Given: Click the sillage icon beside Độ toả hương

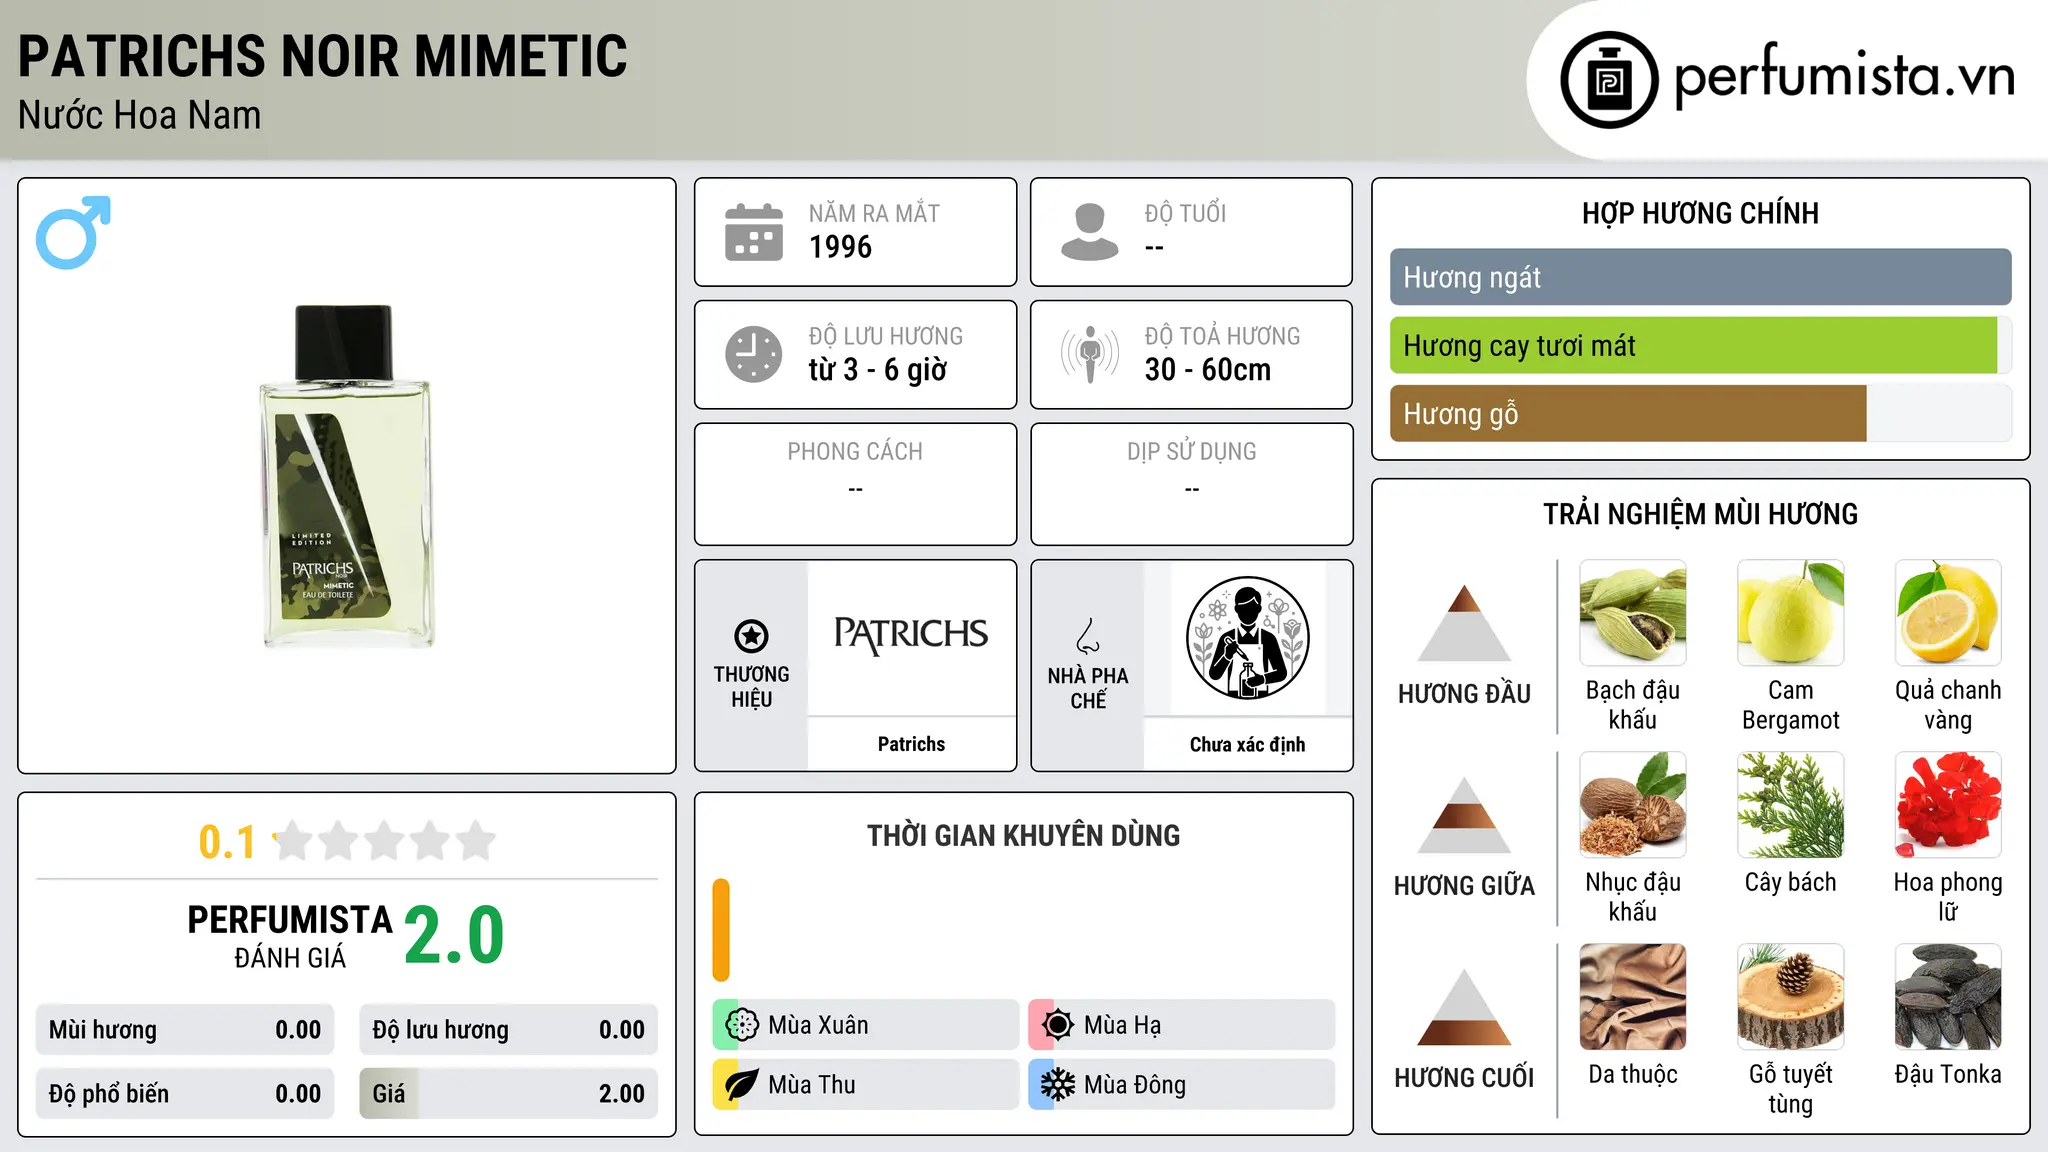Looking at the screenshot, I should (1090, 354).
